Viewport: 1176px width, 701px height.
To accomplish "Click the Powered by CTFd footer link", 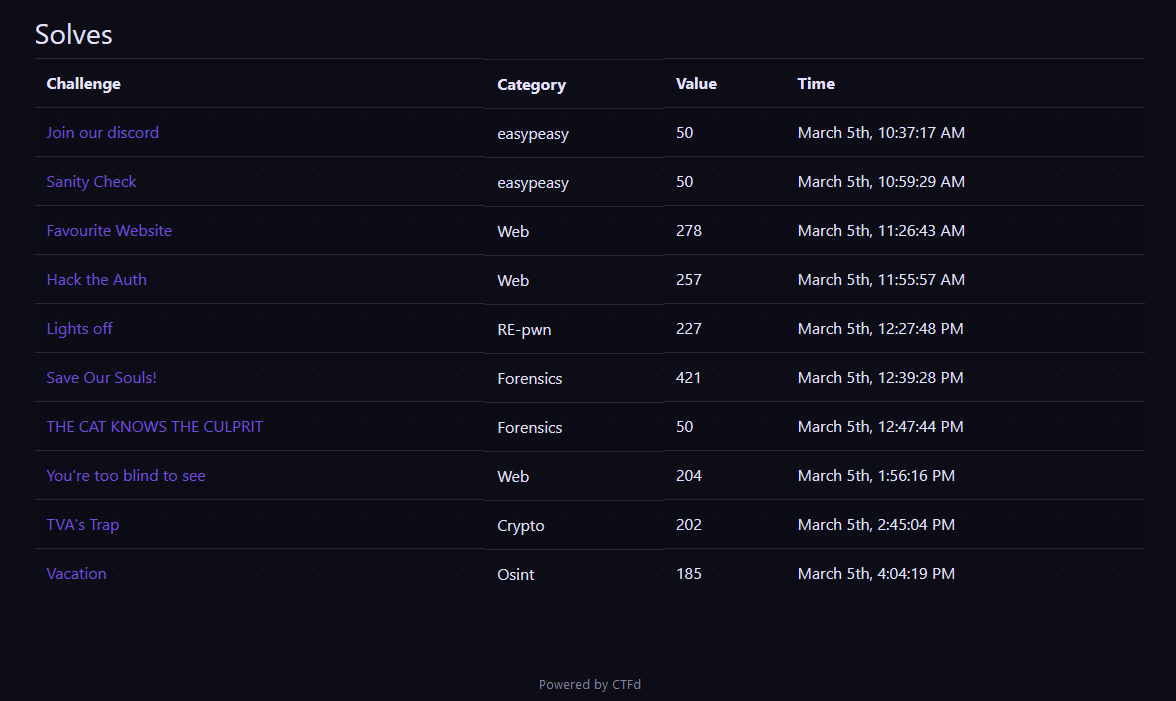I will (x=590, y=685).
